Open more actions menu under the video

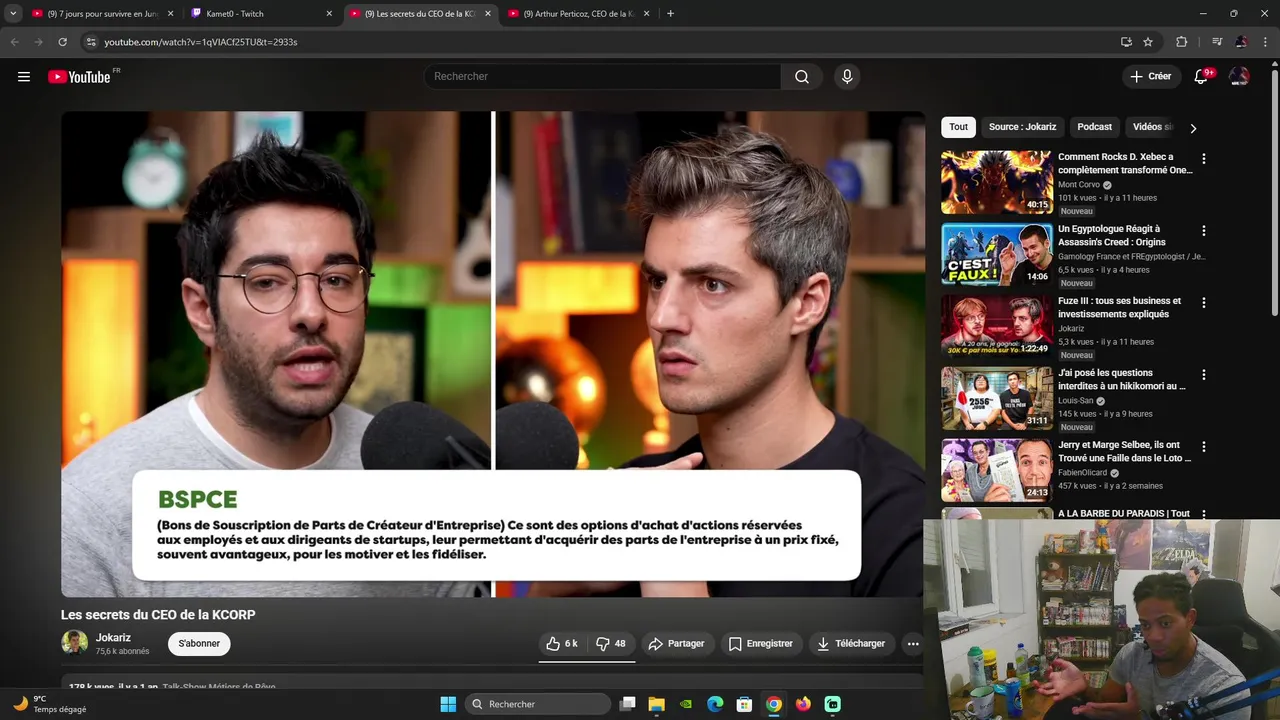tap(913, 644)
